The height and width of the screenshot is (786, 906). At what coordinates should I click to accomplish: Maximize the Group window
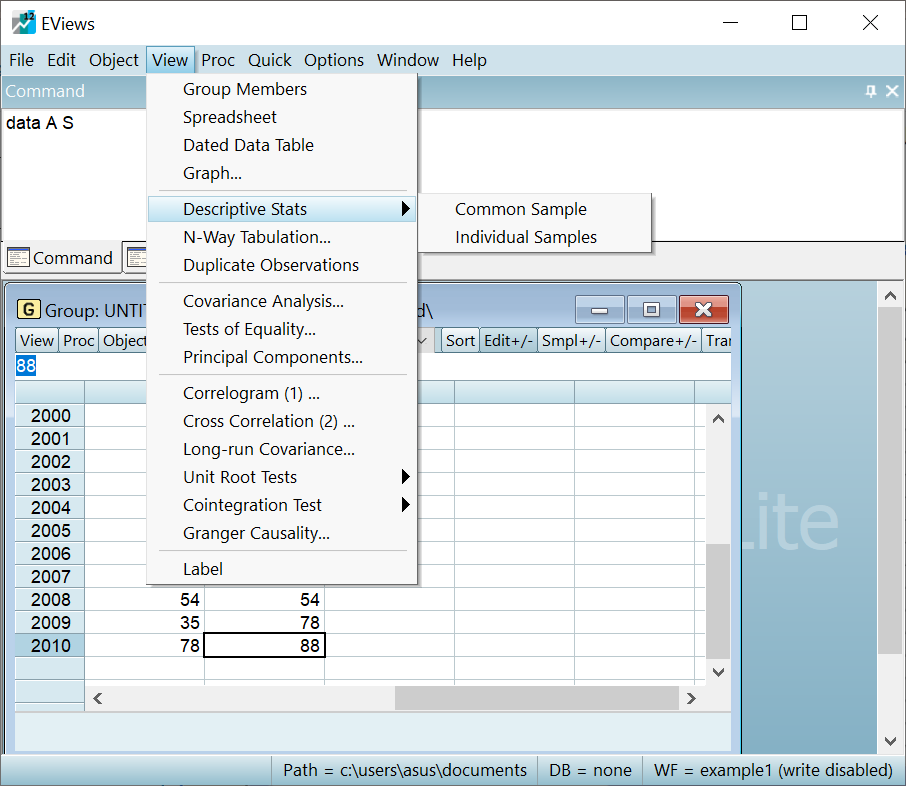(x=651, y=310)
